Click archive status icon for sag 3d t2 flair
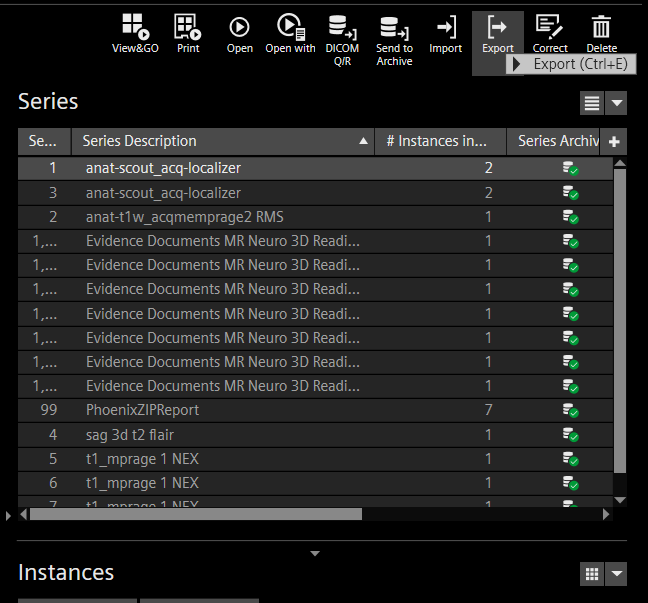 [x=570, y=435]
